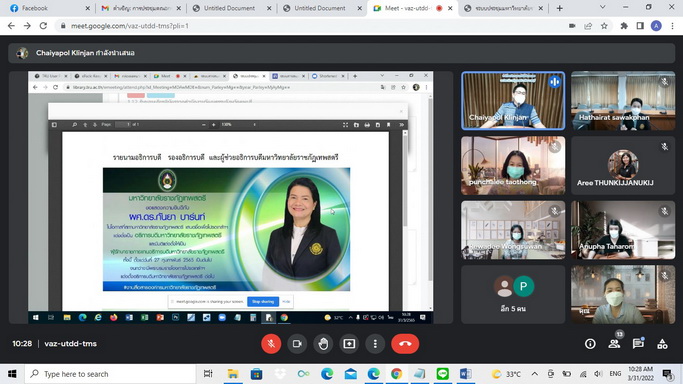Show hidden system tray icons
This screenshot has width=683, height=384.
click(x=534, y=374)
